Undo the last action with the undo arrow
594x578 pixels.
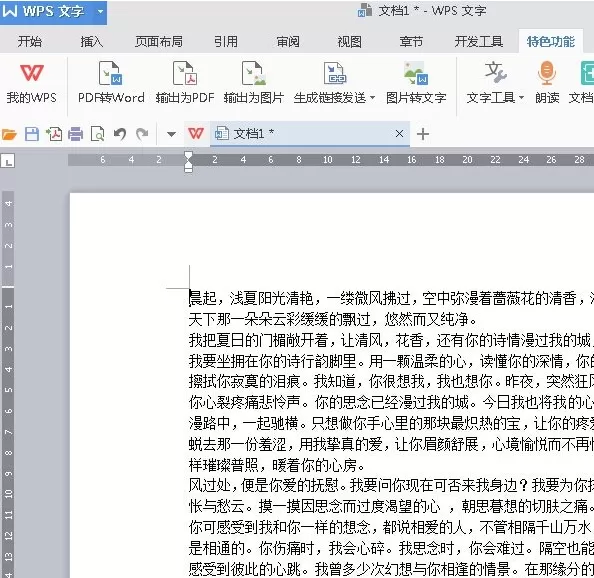click(120, 134)
